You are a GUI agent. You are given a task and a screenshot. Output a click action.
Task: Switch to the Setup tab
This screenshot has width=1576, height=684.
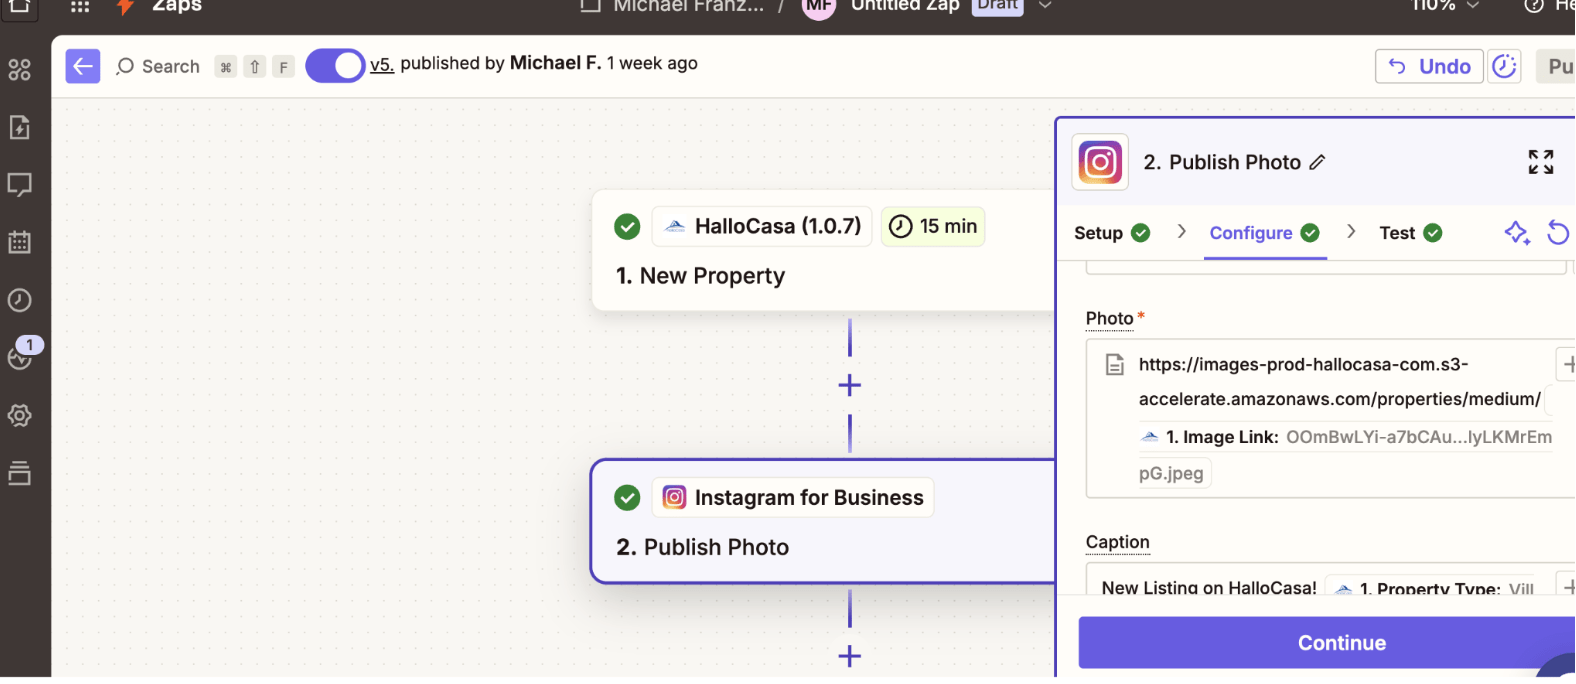pyautogui.click(x=1112, y=233)
